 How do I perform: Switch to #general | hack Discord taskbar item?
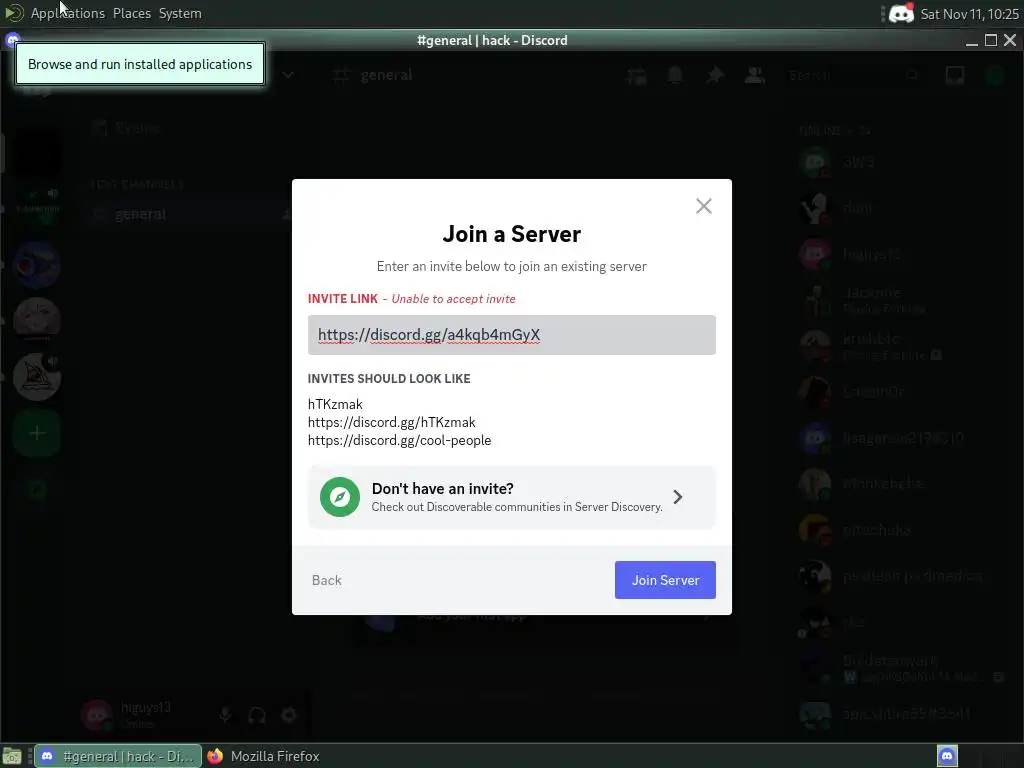[x=118, y=756]
